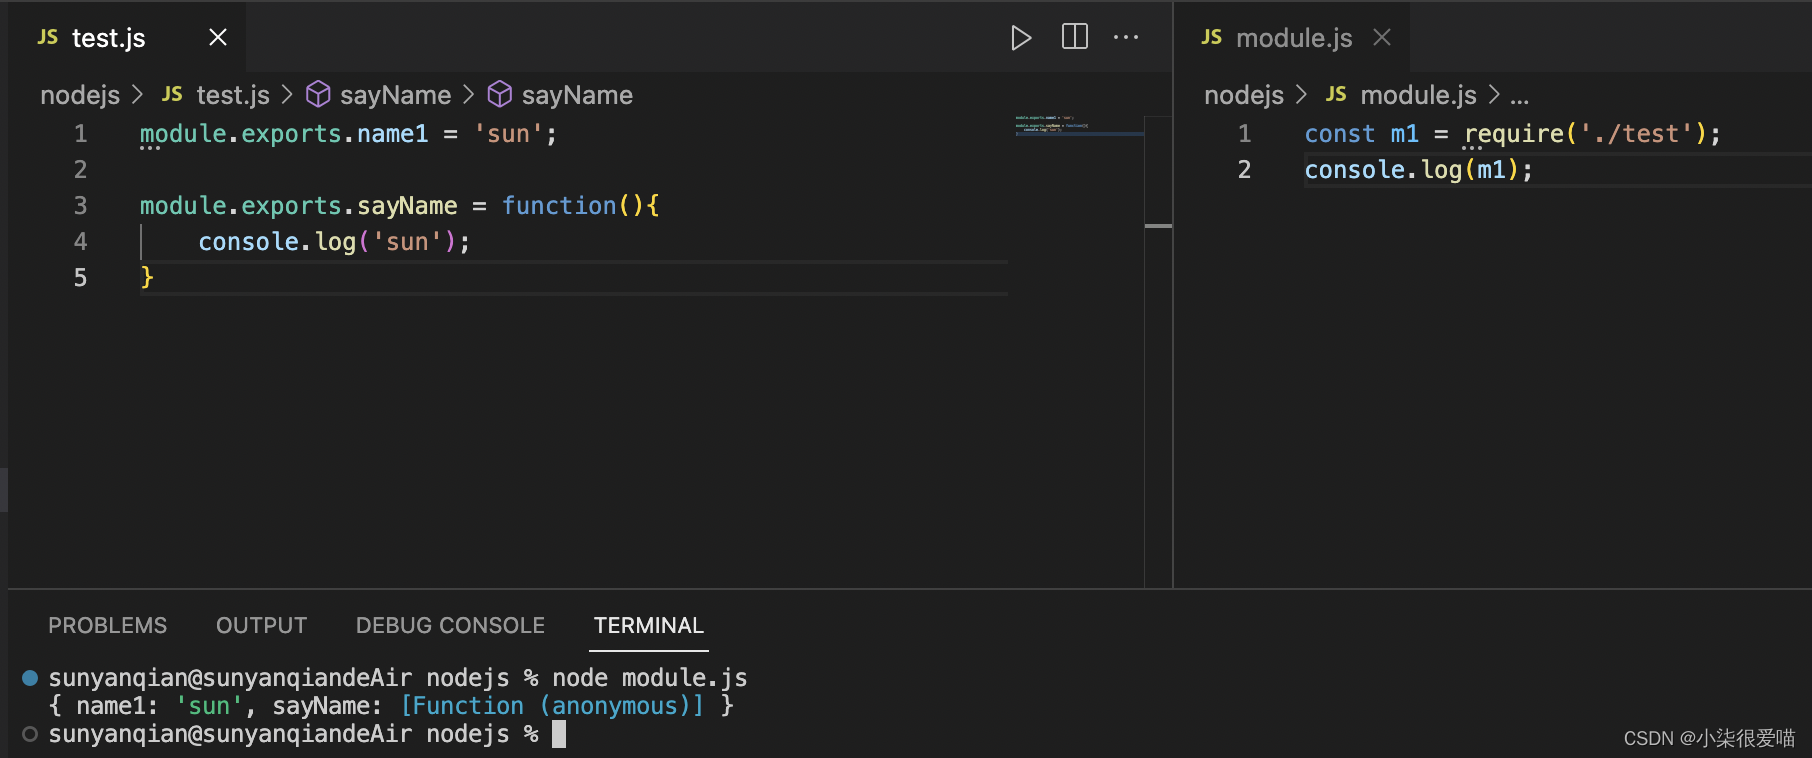Click JS file icon in test.js breadcrumb
The image size is (1812, 758).
[x=172, y=95]
